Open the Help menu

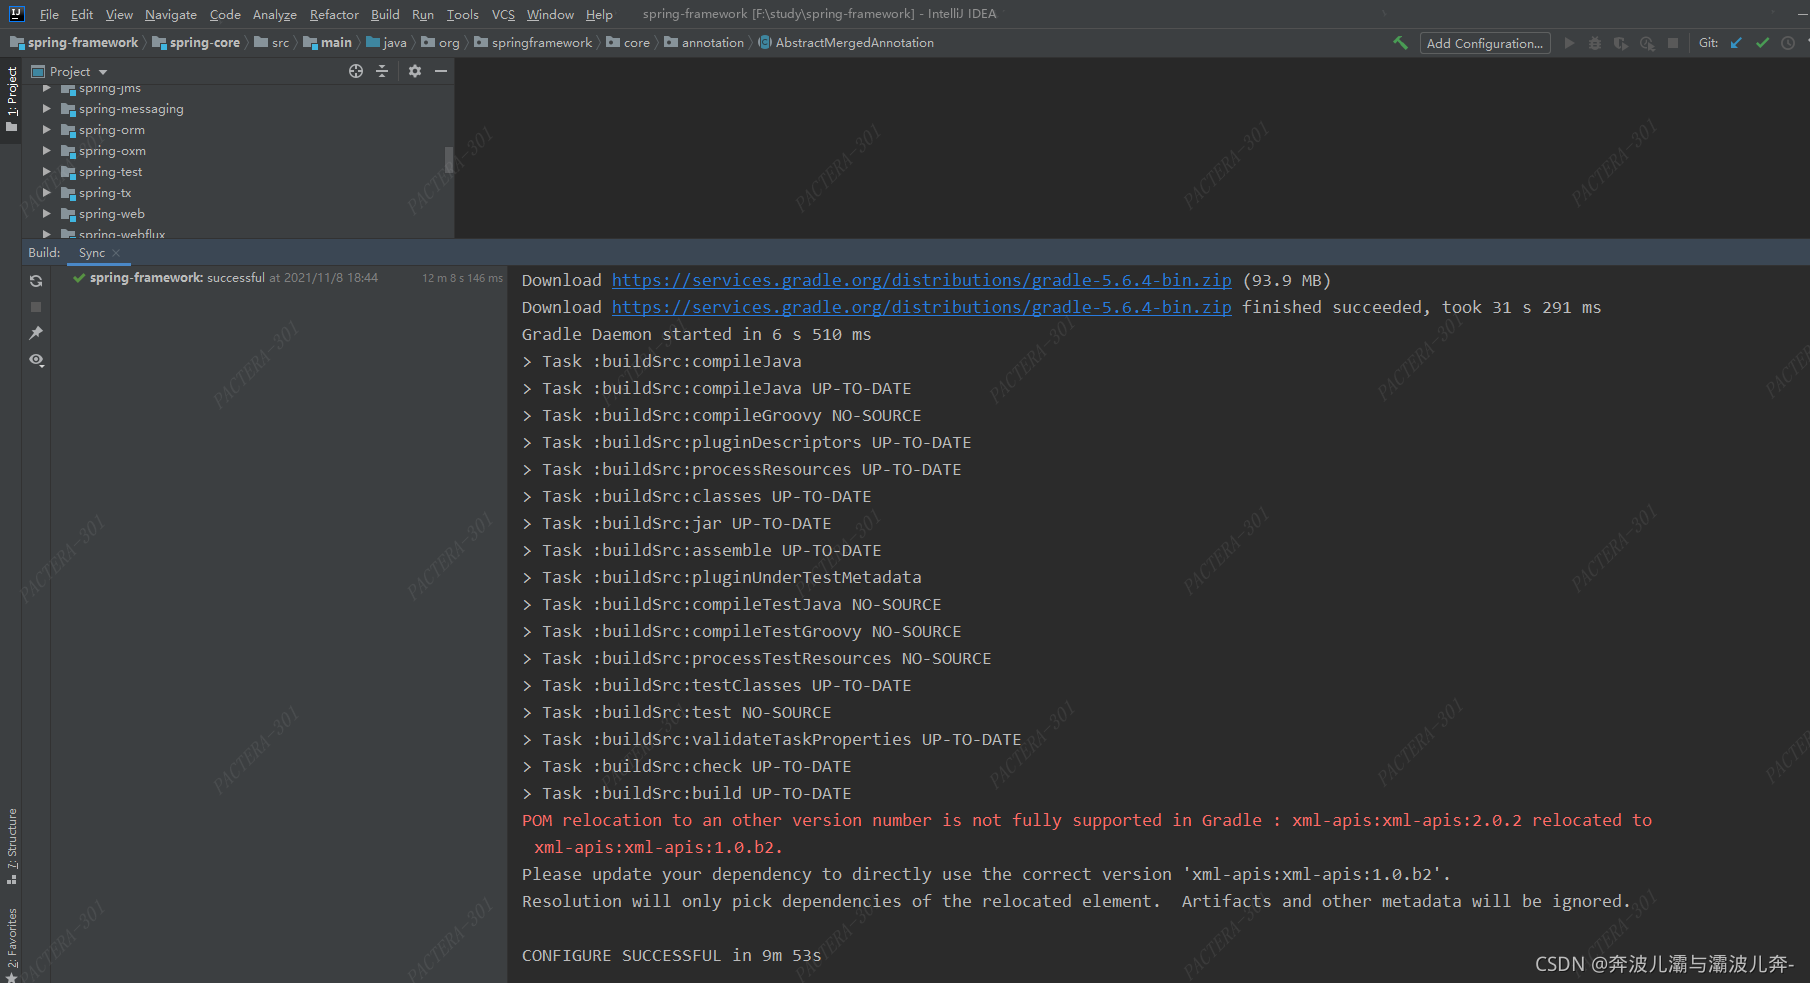click(599, 14)
